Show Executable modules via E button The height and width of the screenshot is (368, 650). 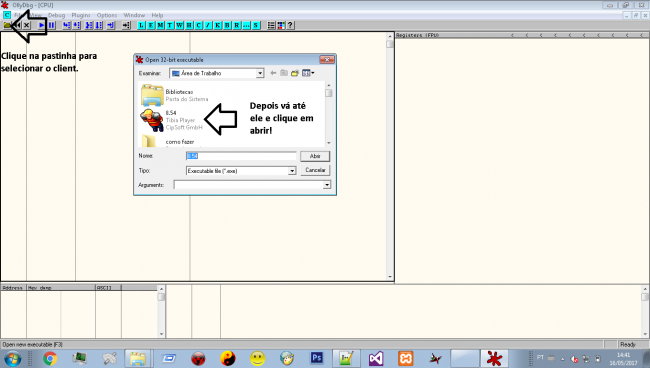(151, 25)
